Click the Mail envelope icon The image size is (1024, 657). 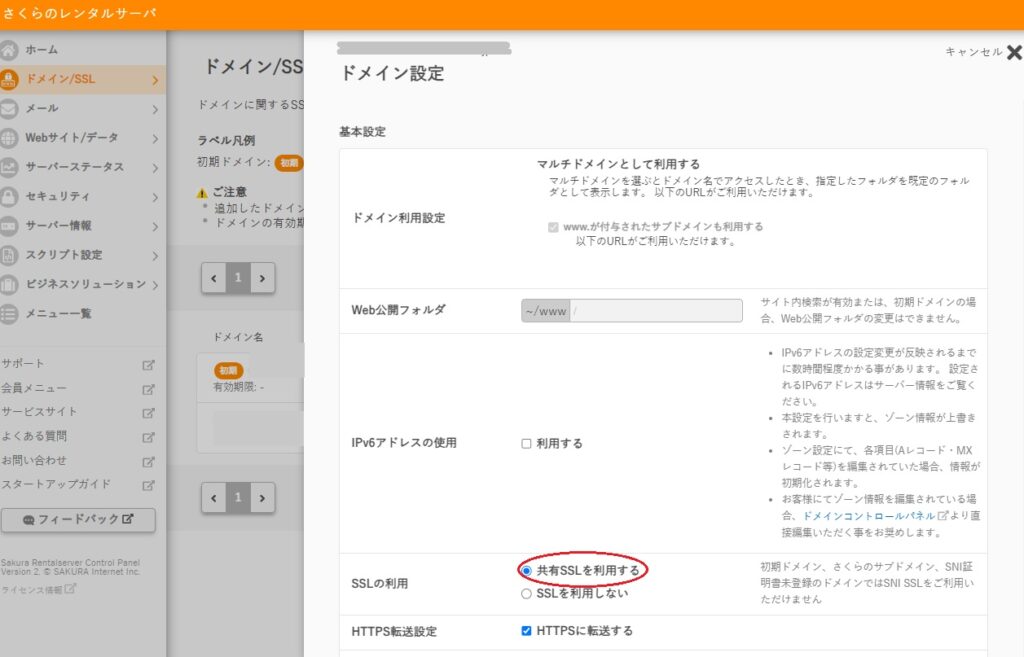[x=10, y=109]
